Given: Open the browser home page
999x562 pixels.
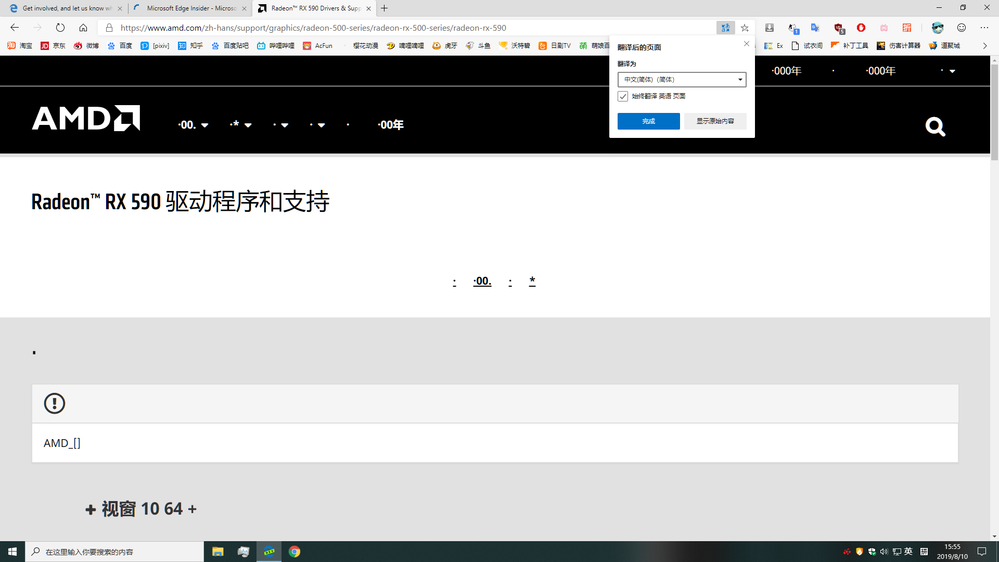Looking at the screenshot, I should click(83, 27).
